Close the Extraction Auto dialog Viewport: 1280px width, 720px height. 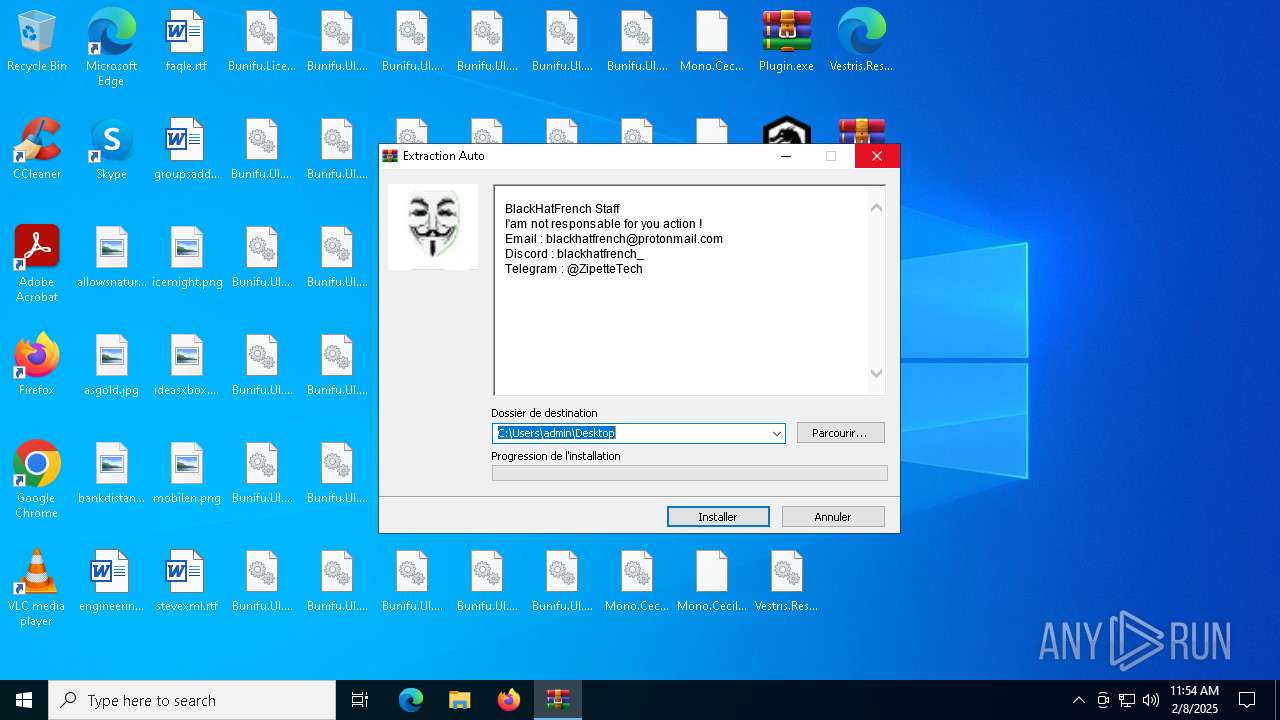pyautogui.click(x=877, y=156)
